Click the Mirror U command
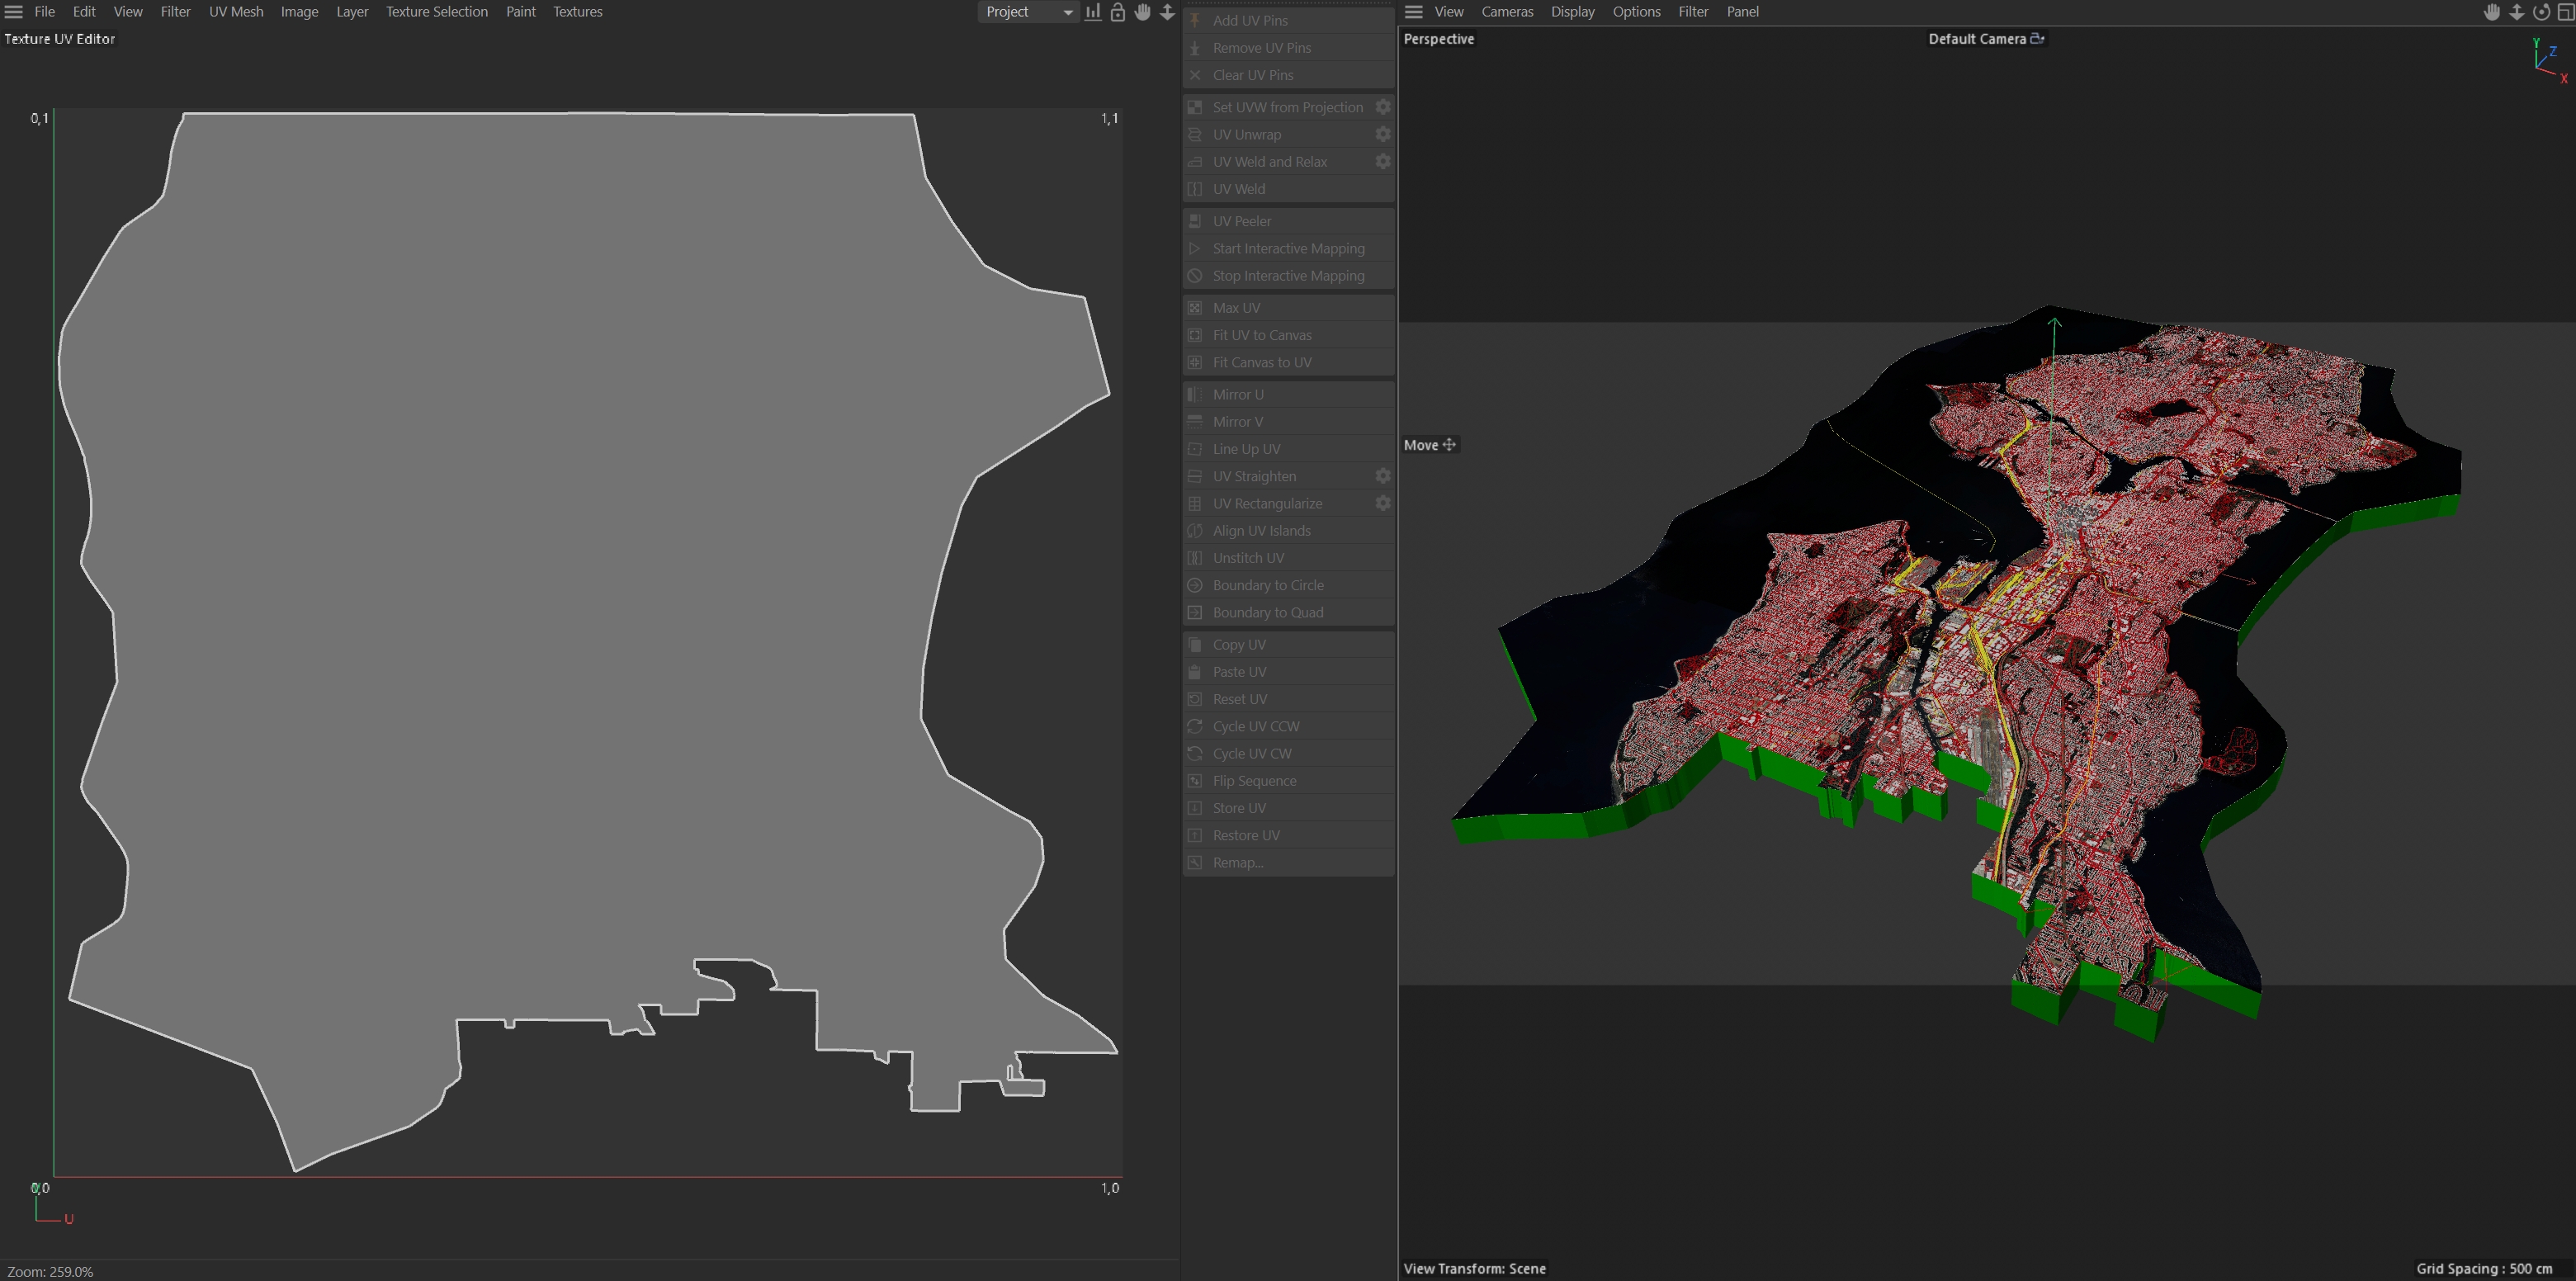This screenshot has height=1281, width=2576. click(1237, 394)
